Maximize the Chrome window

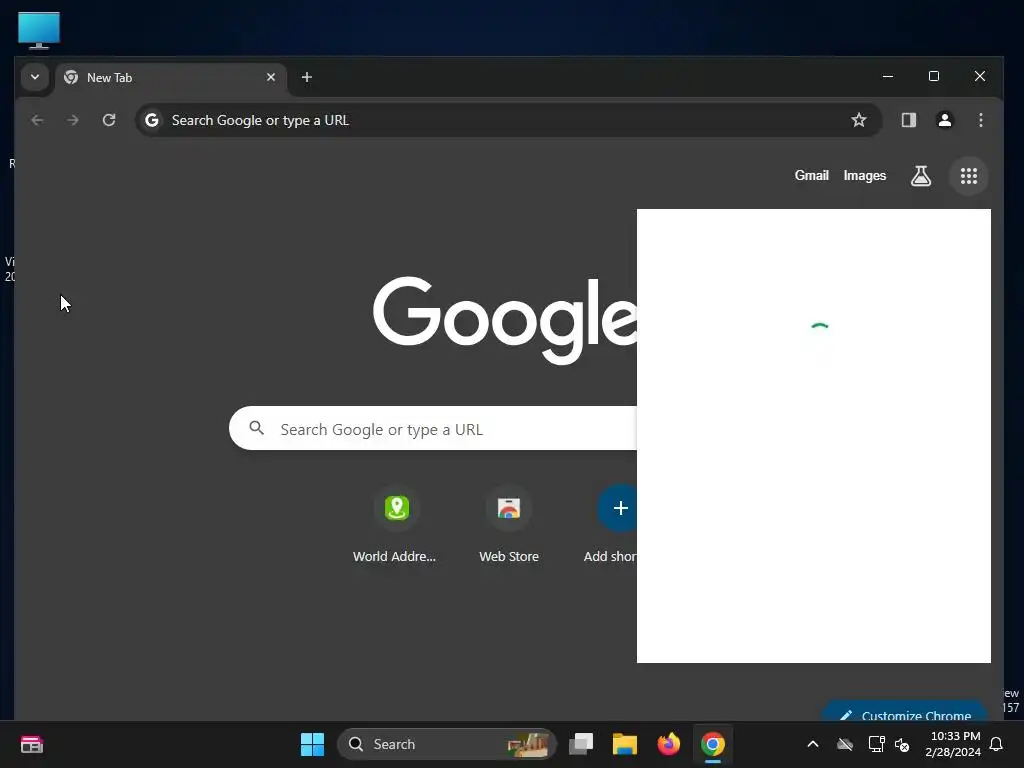[x=934, y=76]
